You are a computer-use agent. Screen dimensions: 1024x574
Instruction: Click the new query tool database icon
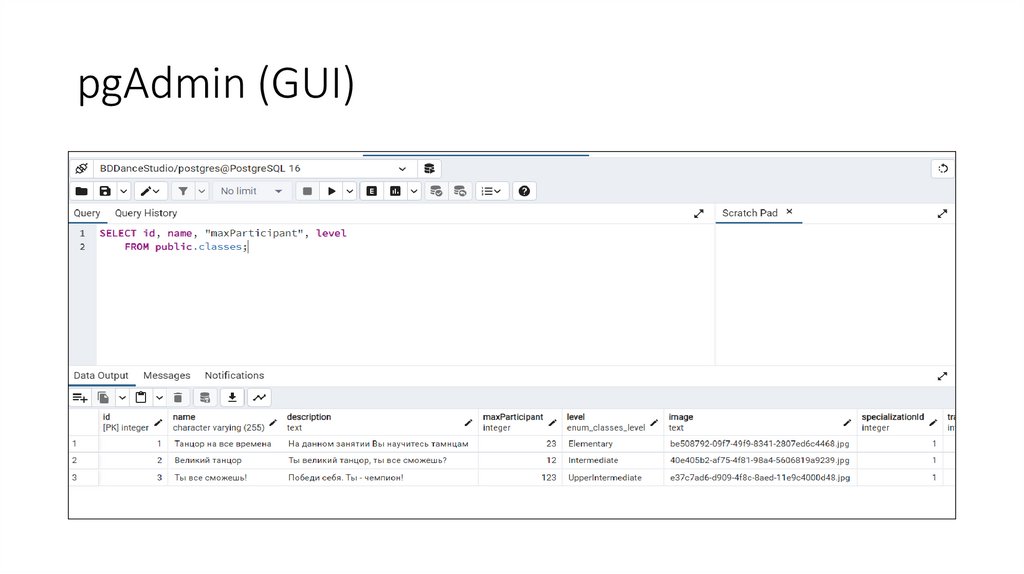click(429, 168)
